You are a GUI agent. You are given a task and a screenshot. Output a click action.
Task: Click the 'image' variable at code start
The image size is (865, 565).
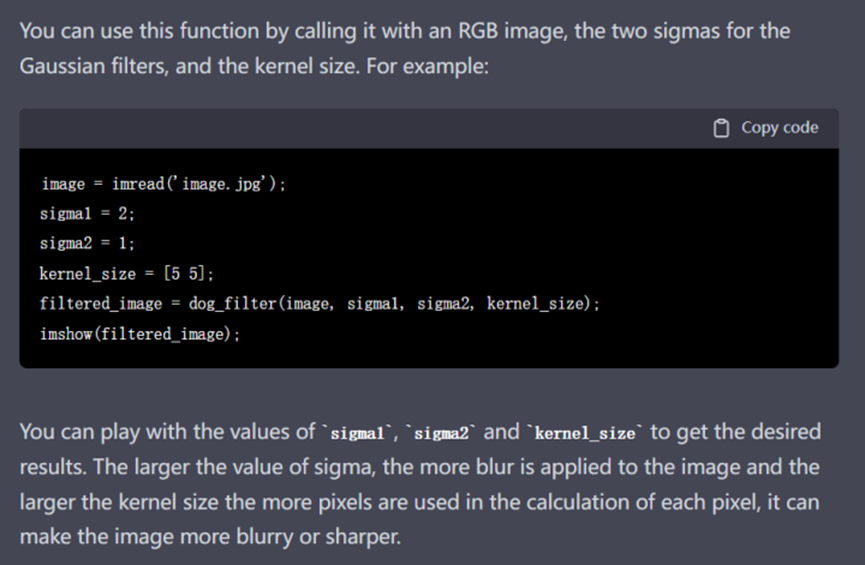pos(63,184)
